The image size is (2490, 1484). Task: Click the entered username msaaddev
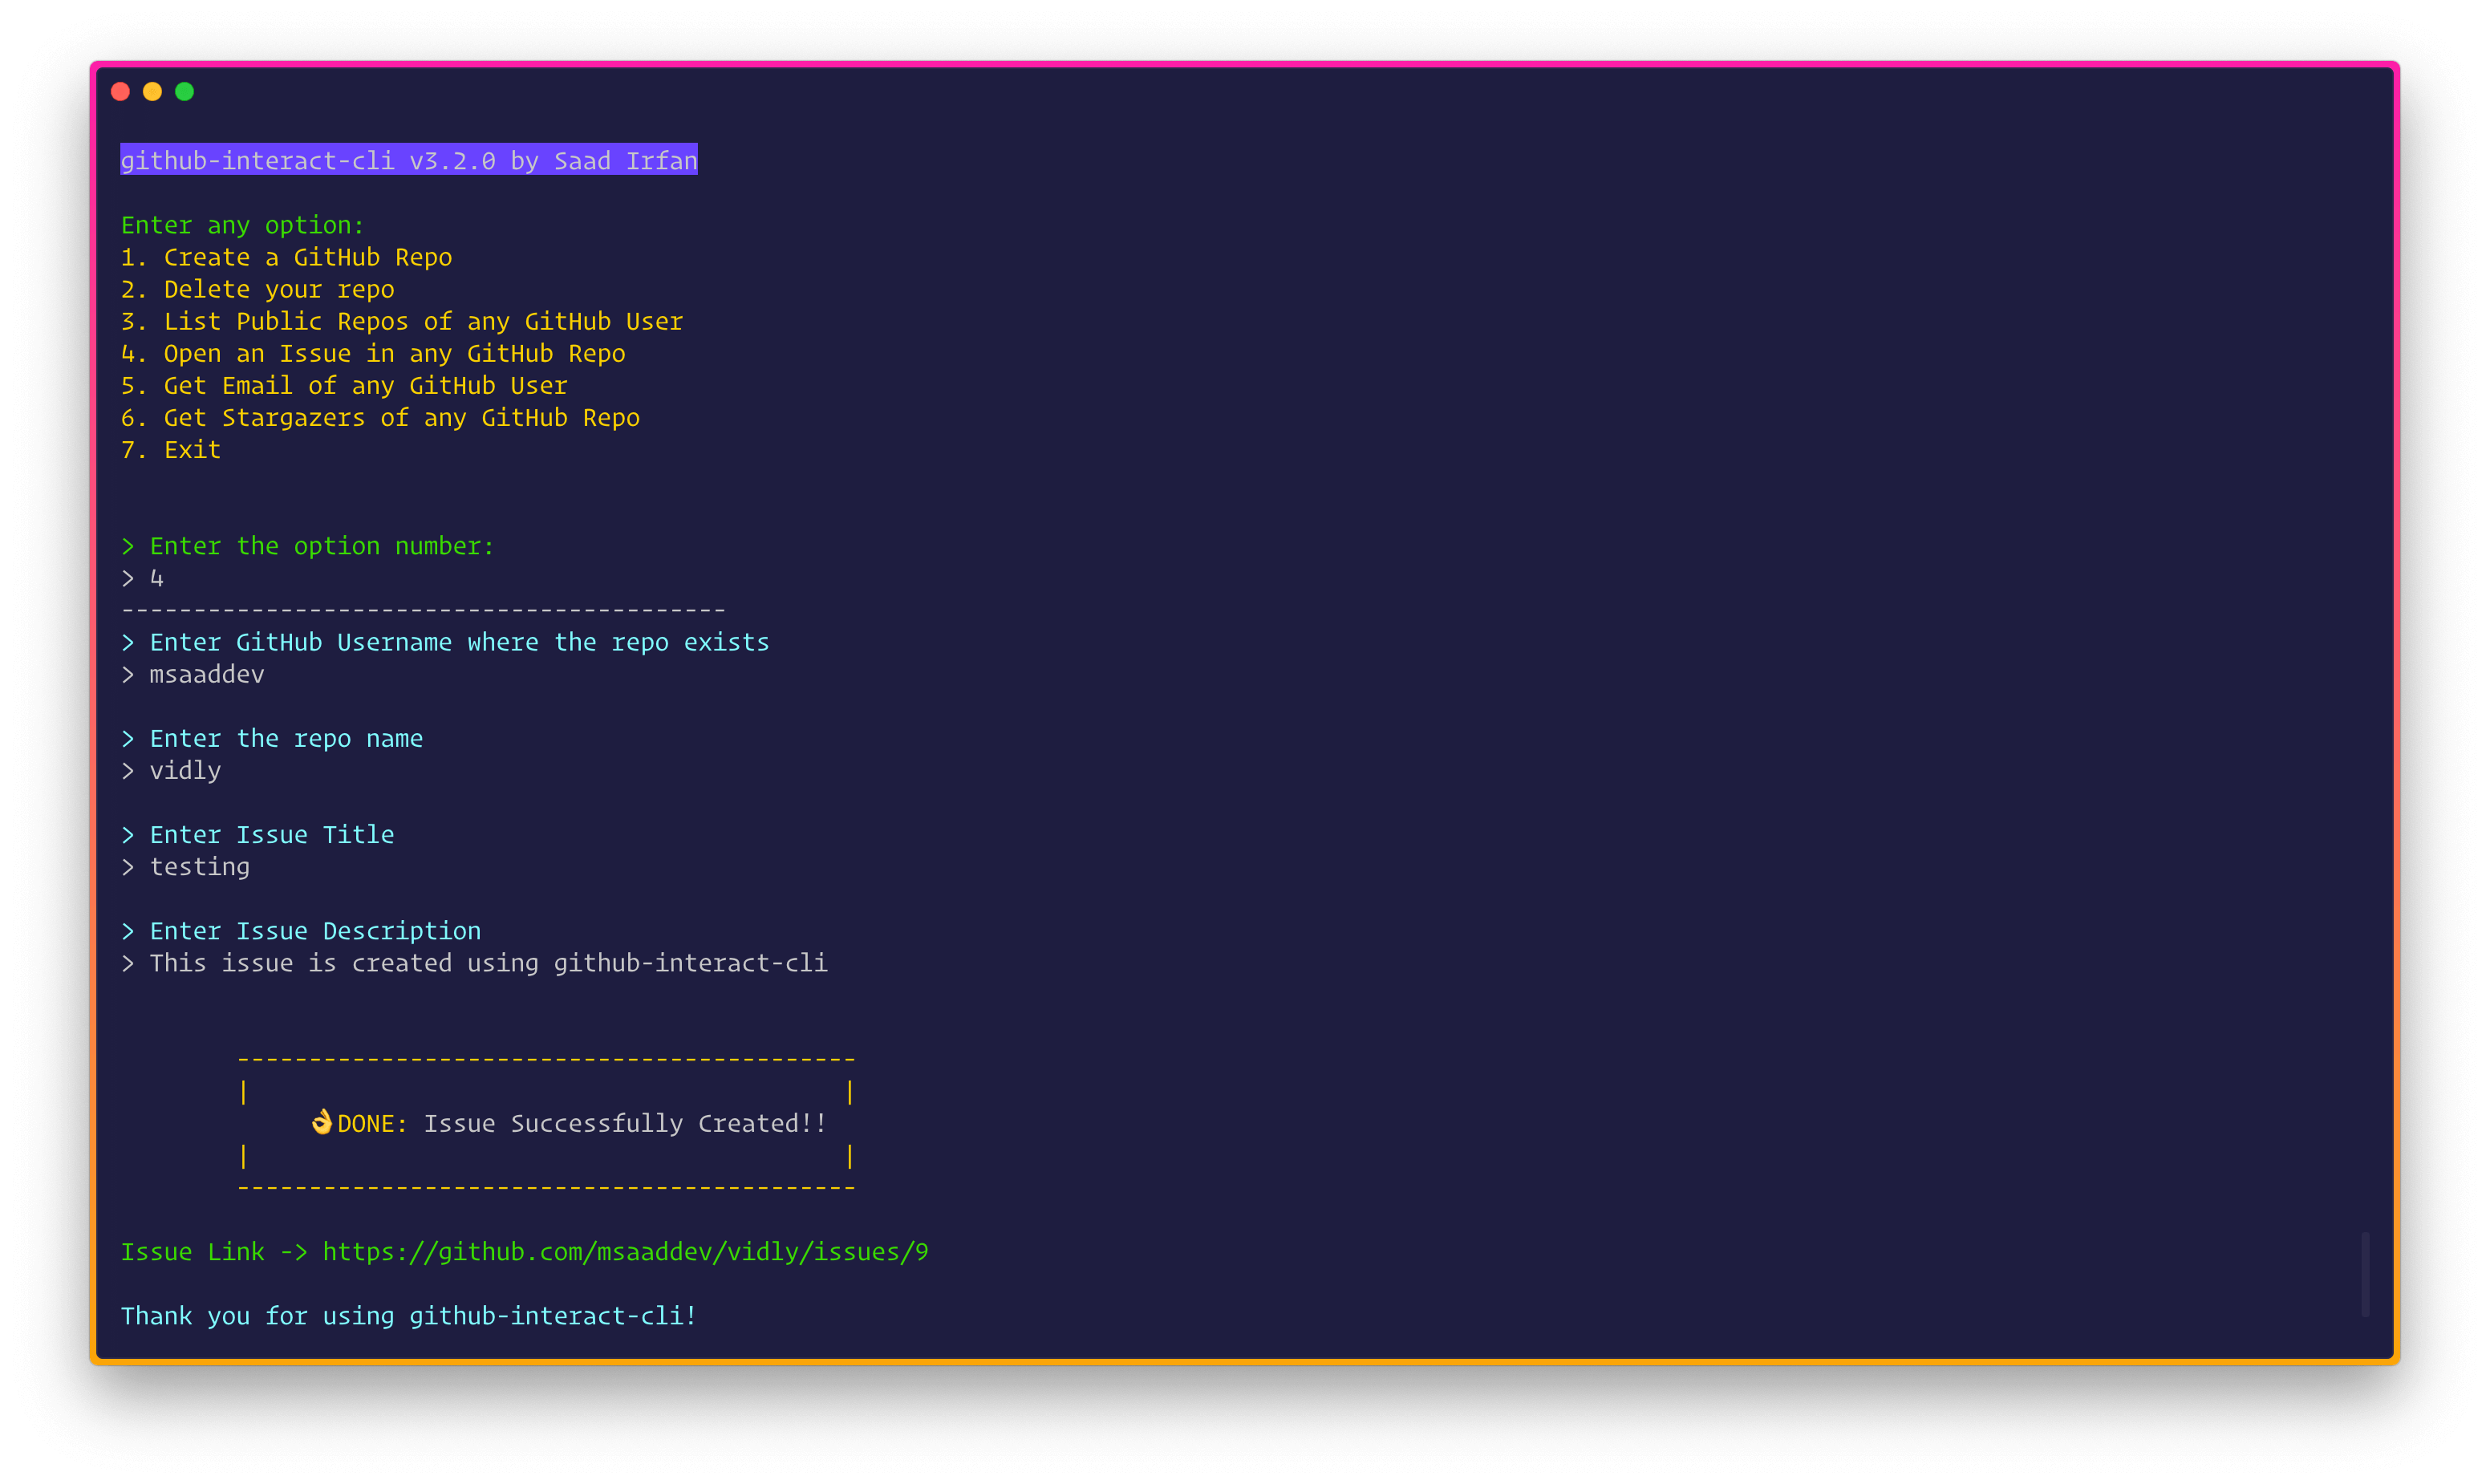(x=207, y=675)
